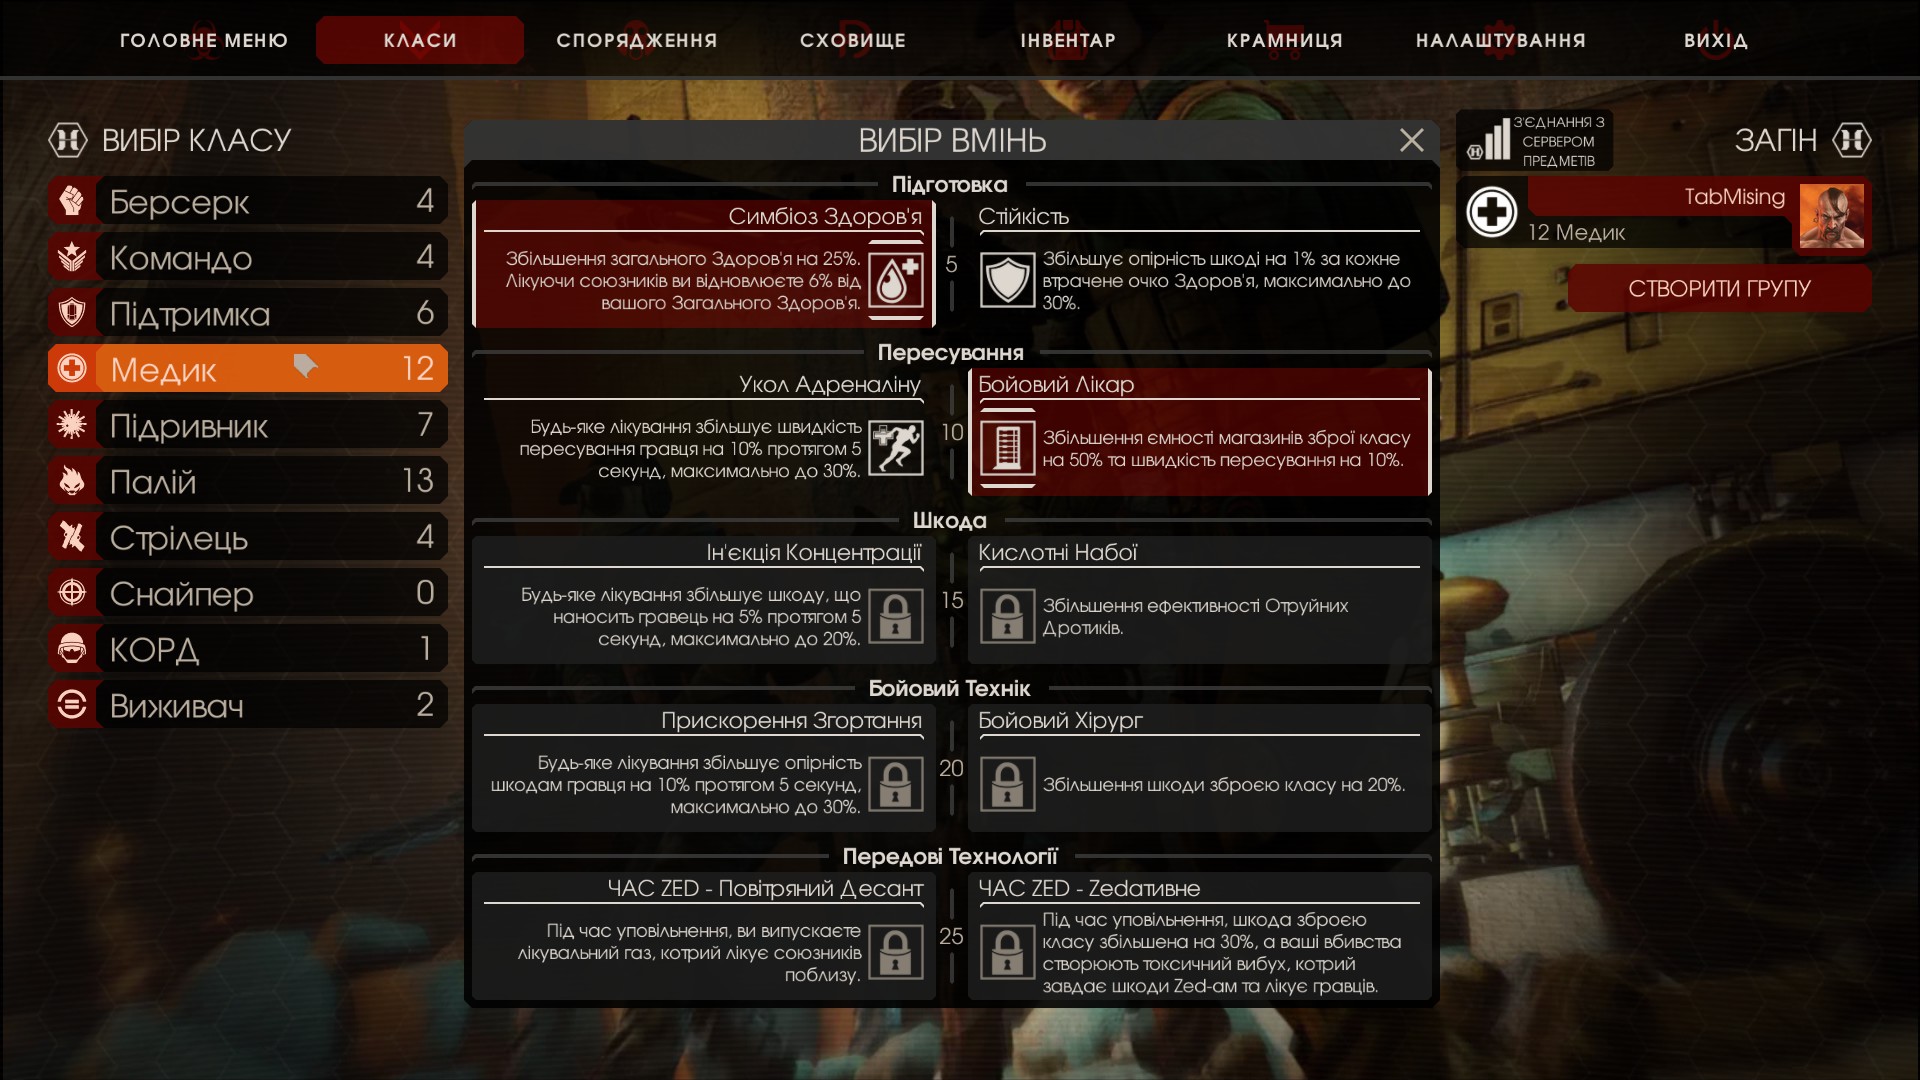Click the Стійкість shield skill icon
Screen dimensions: 1920x1080
coord(1007,280)
